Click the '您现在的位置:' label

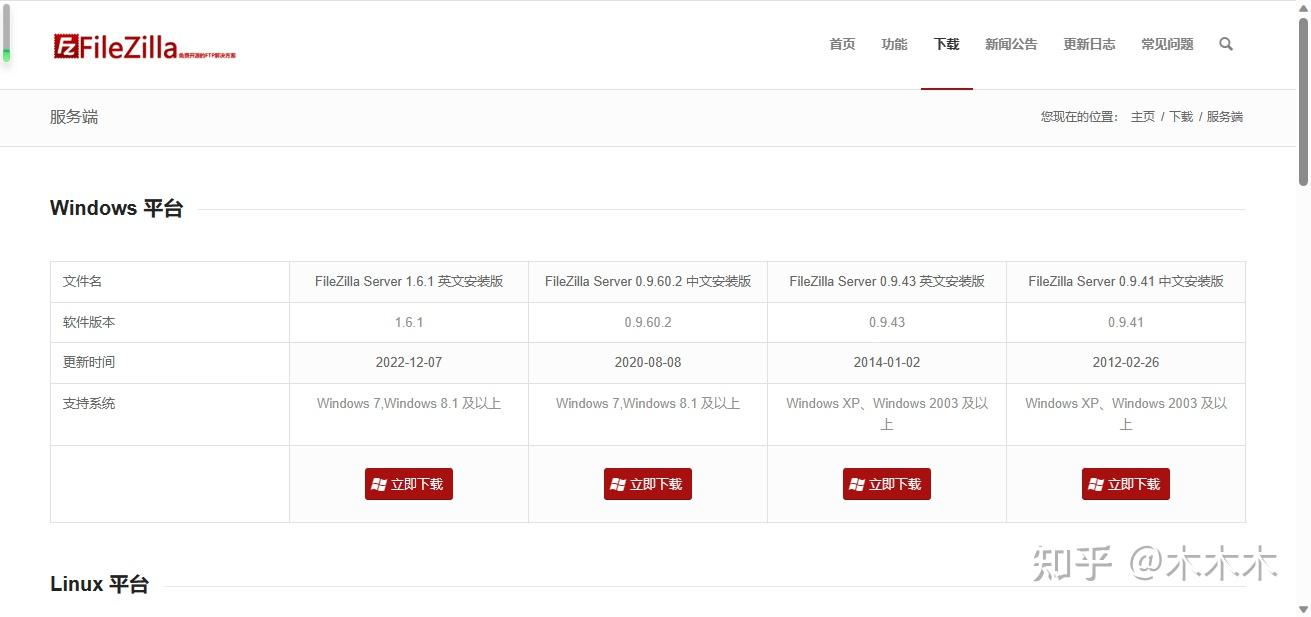coord(1079,117)
